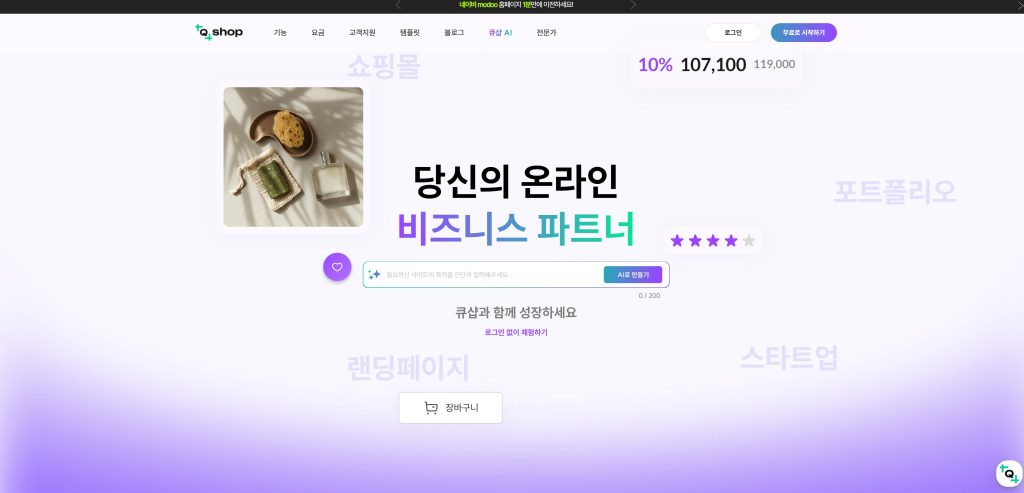Select 큐샵 AI in the navigation bar

point(500,33)
